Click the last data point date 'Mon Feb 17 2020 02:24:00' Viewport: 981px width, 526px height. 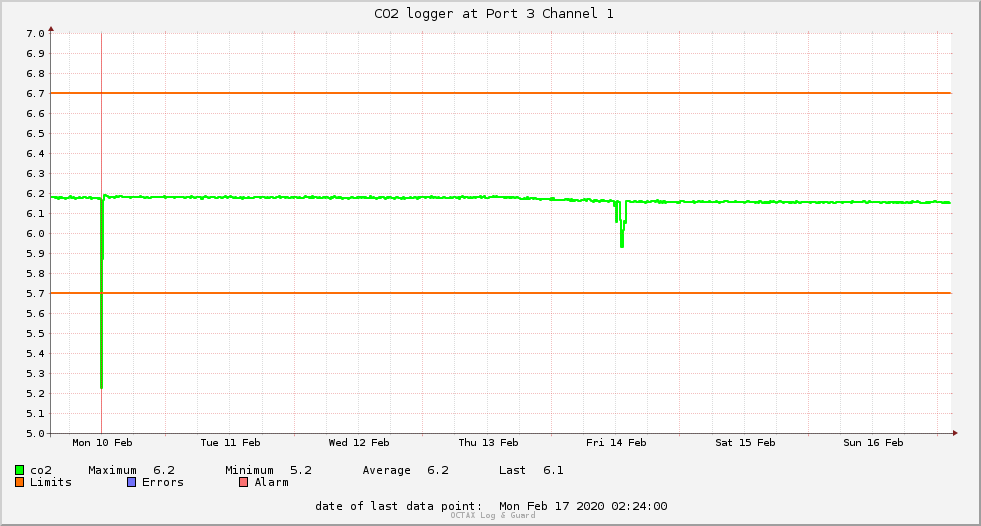pos(583,506)
